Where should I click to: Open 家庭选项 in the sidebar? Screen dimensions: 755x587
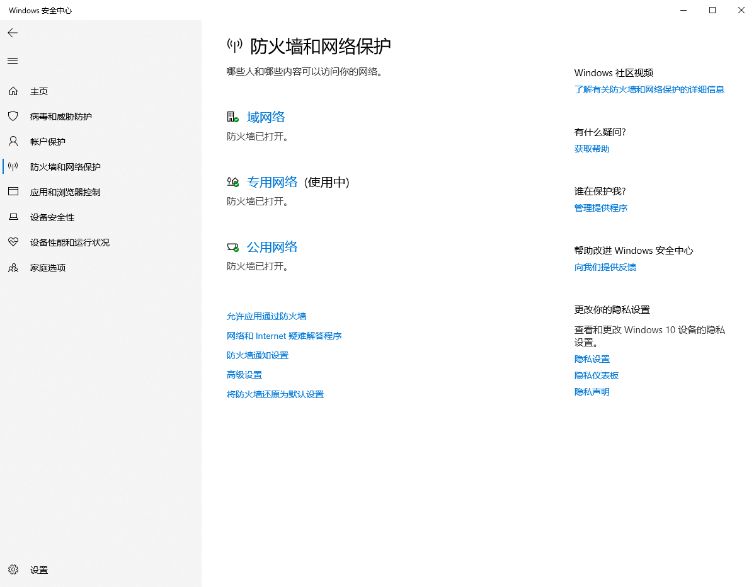(48, 267)
